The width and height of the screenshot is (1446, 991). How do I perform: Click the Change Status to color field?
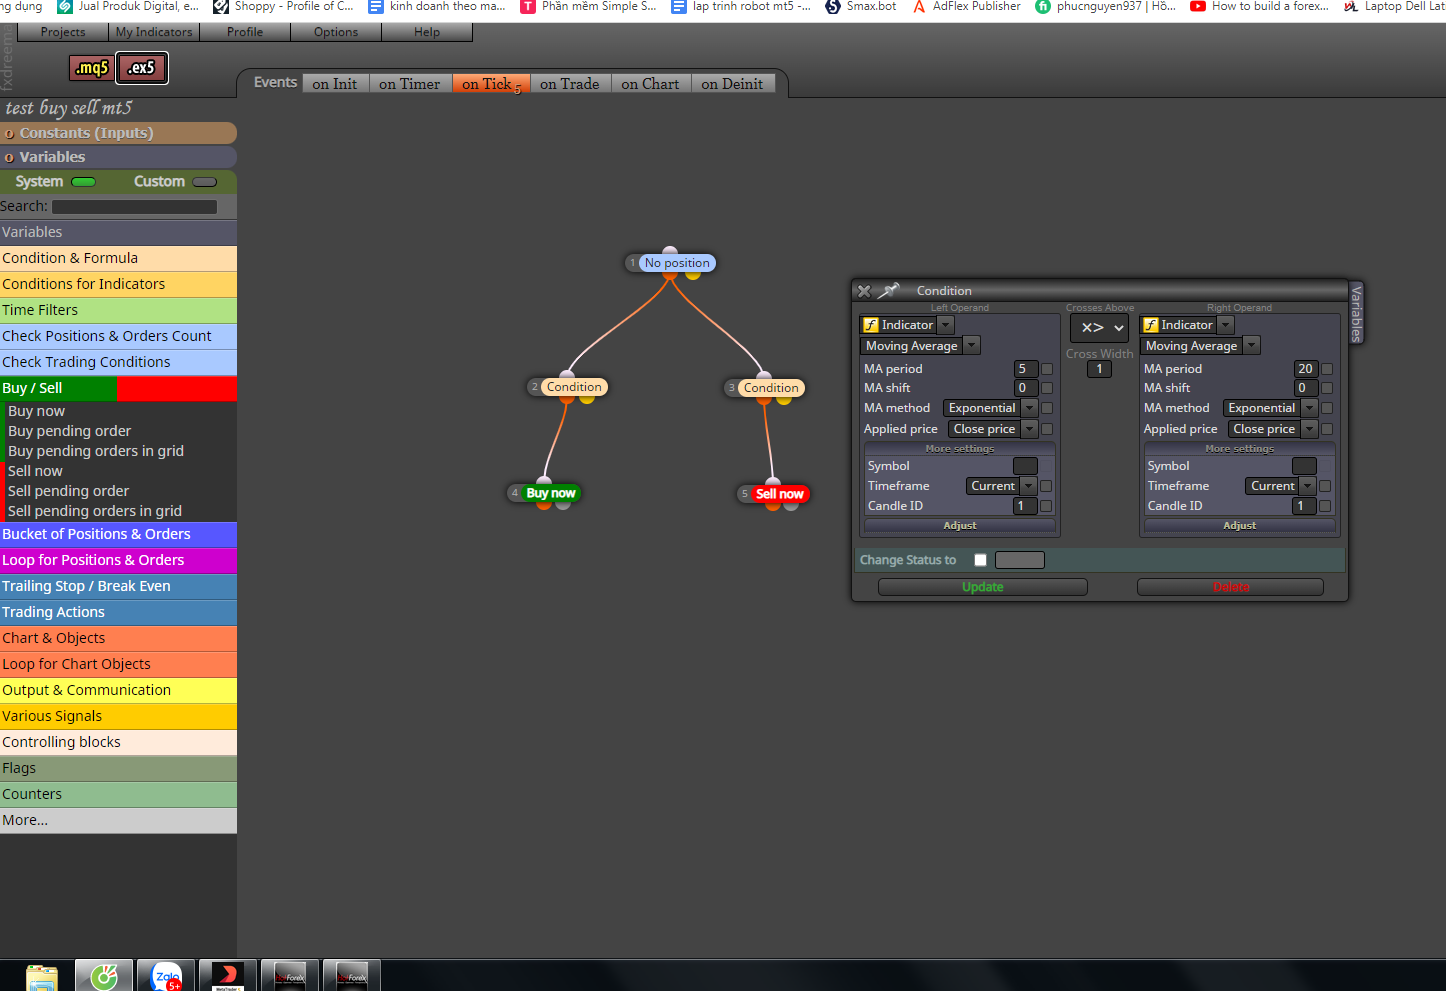pos(1020,560)
